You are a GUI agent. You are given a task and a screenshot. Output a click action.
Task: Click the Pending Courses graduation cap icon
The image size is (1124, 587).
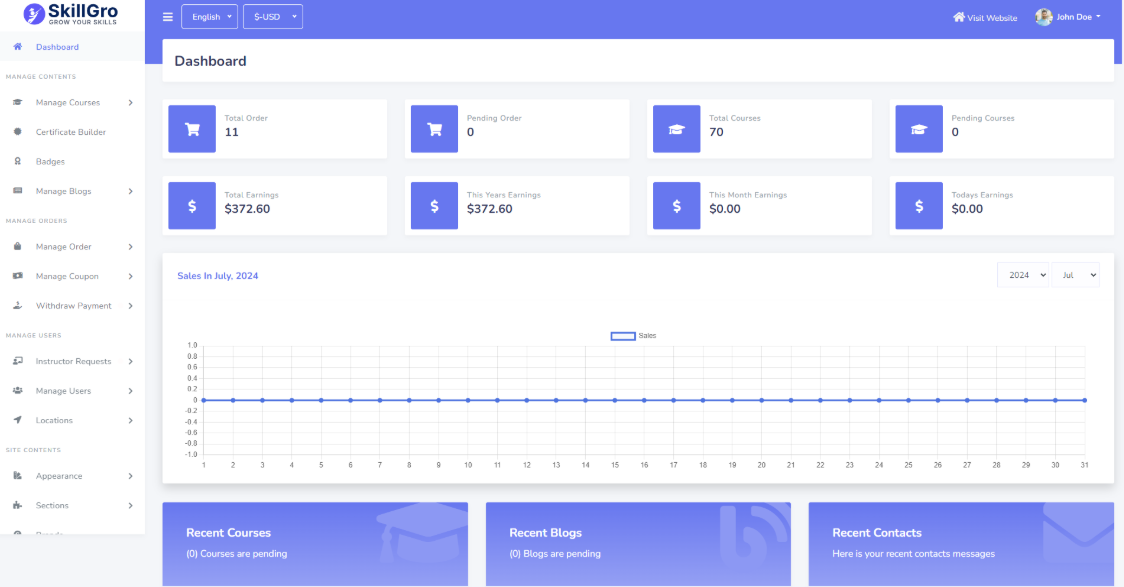[918, 129]
